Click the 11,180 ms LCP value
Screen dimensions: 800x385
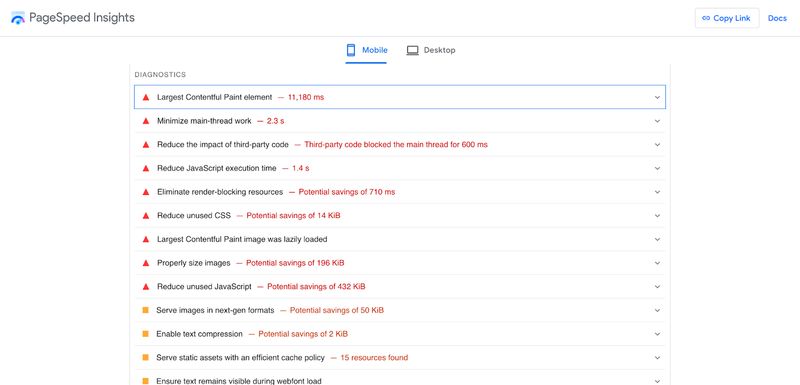pyautogui.click(x=306, y=97)
